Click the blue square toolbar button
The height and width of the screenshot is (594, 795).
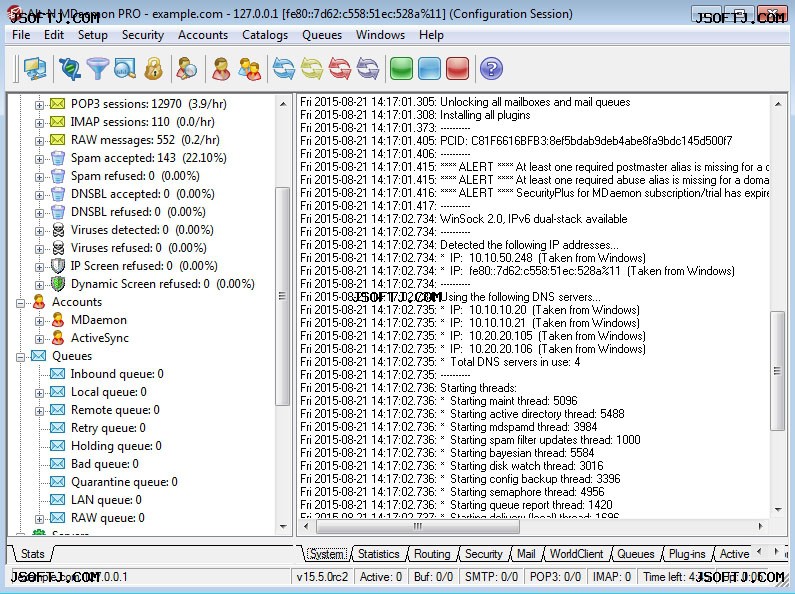coord(429,69)
